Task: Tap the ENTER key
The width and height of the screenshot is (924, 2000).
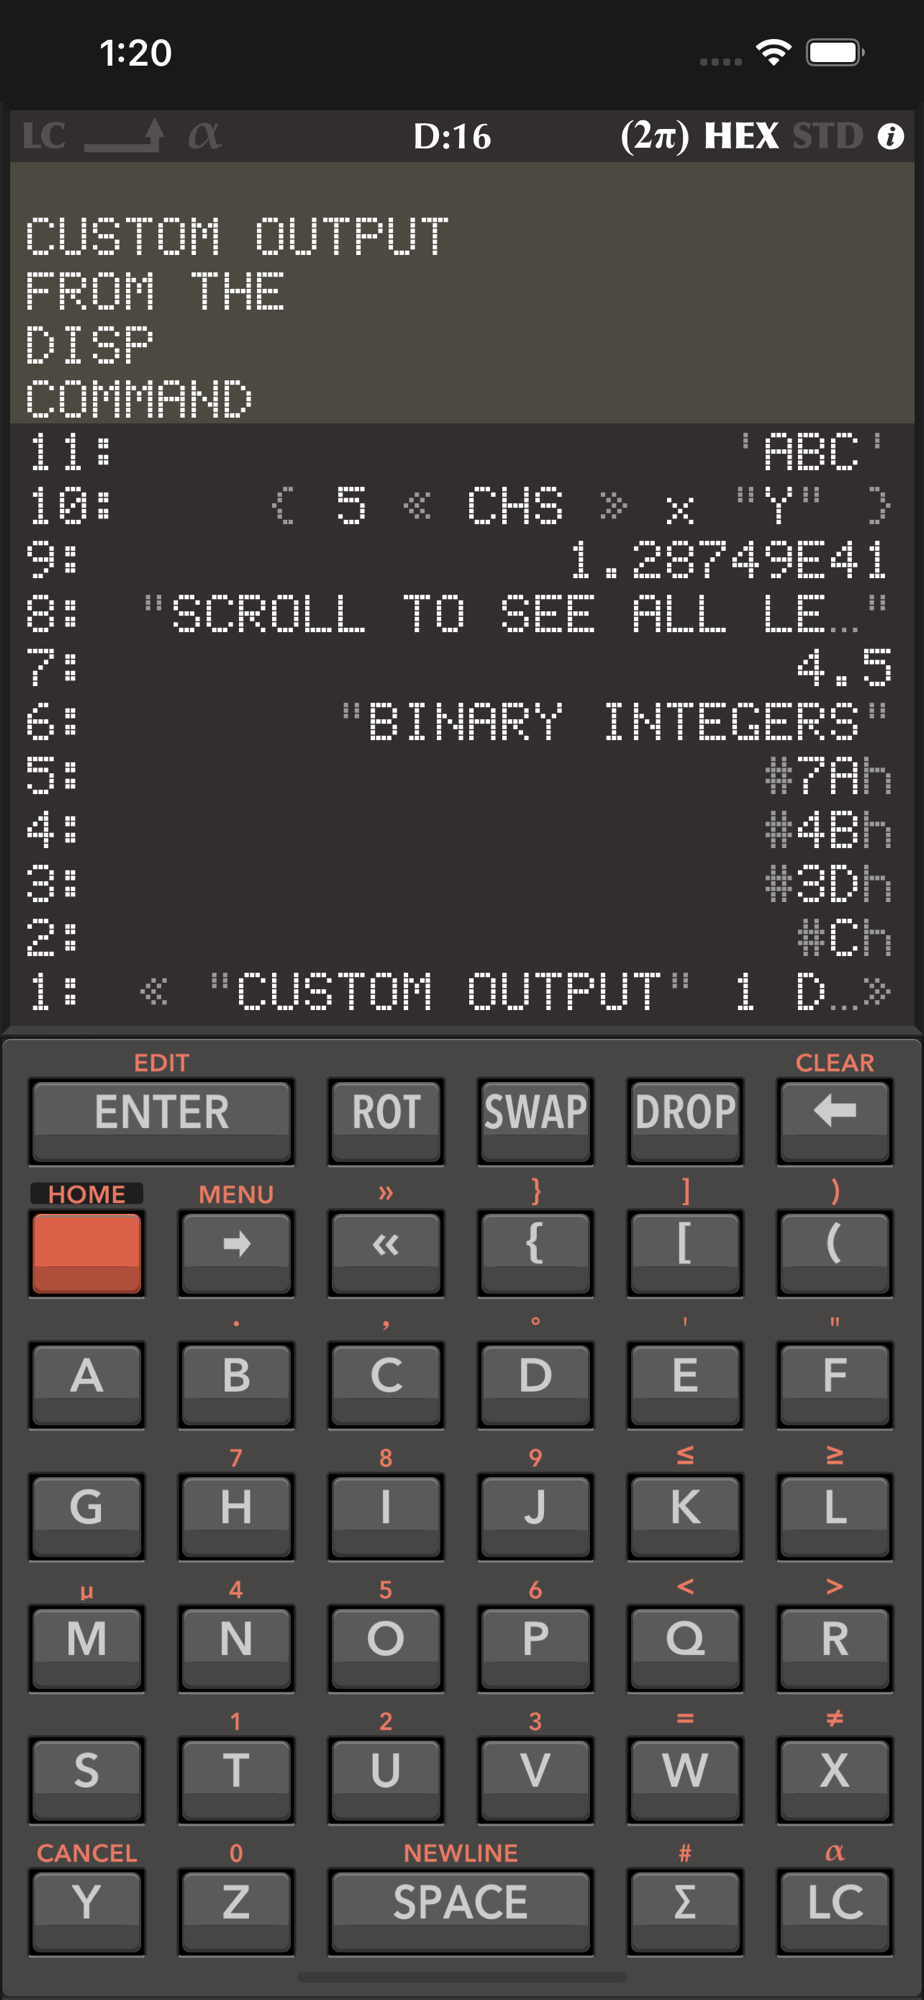Action: coord(162,1120)
